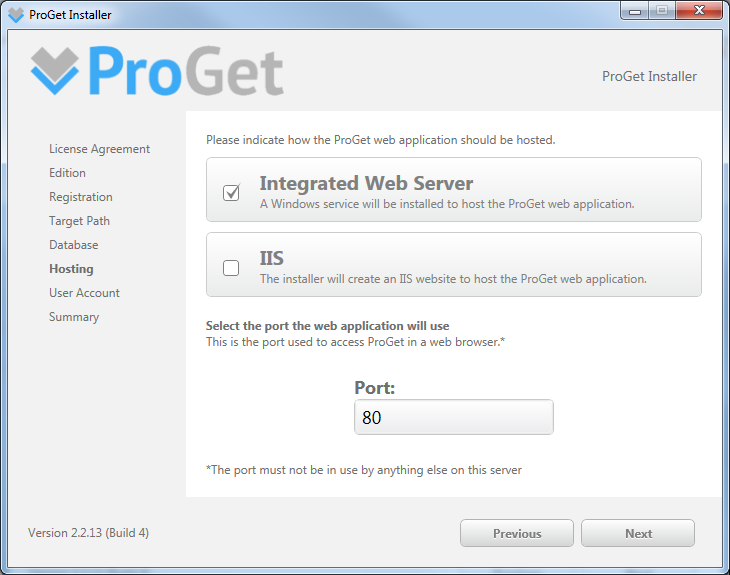Click the port-in-use footnote text

click(x=364, y=470)
